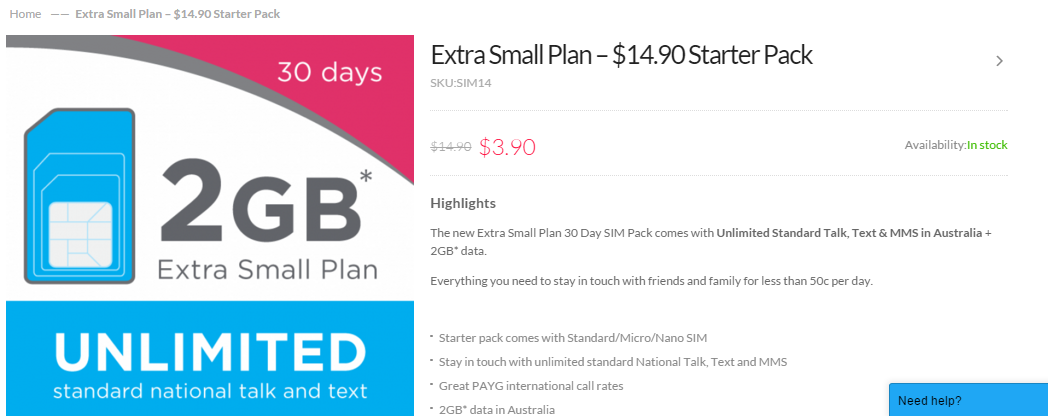The width and height of the screenshot is (1048, 416).
Task: Click the Home breadcrumb link
Action: click(x=25, y=14)
